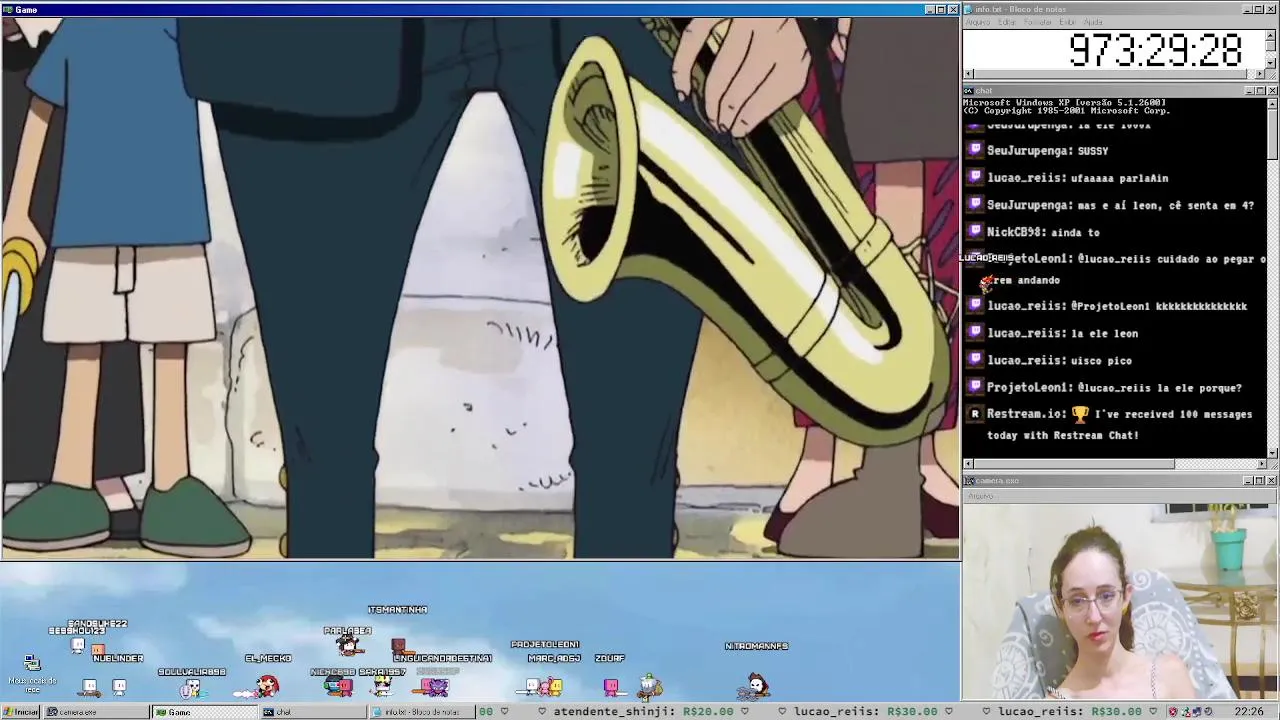The image size is (1280, 720).
Task: Click the message 'la ele porque?'
Action: click(x=1199, y=387)
